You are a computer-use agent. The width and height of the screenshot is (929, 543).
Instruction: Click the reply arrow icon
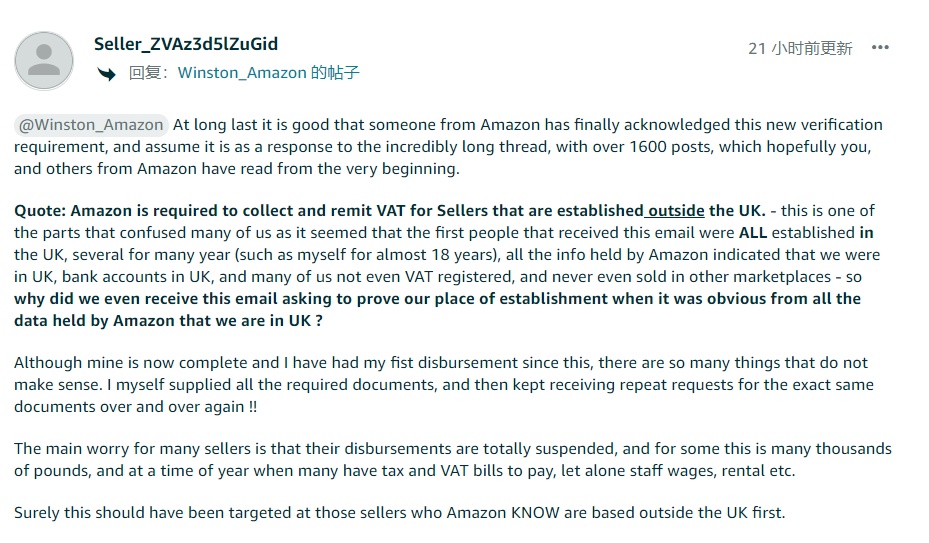pos(107,73)
